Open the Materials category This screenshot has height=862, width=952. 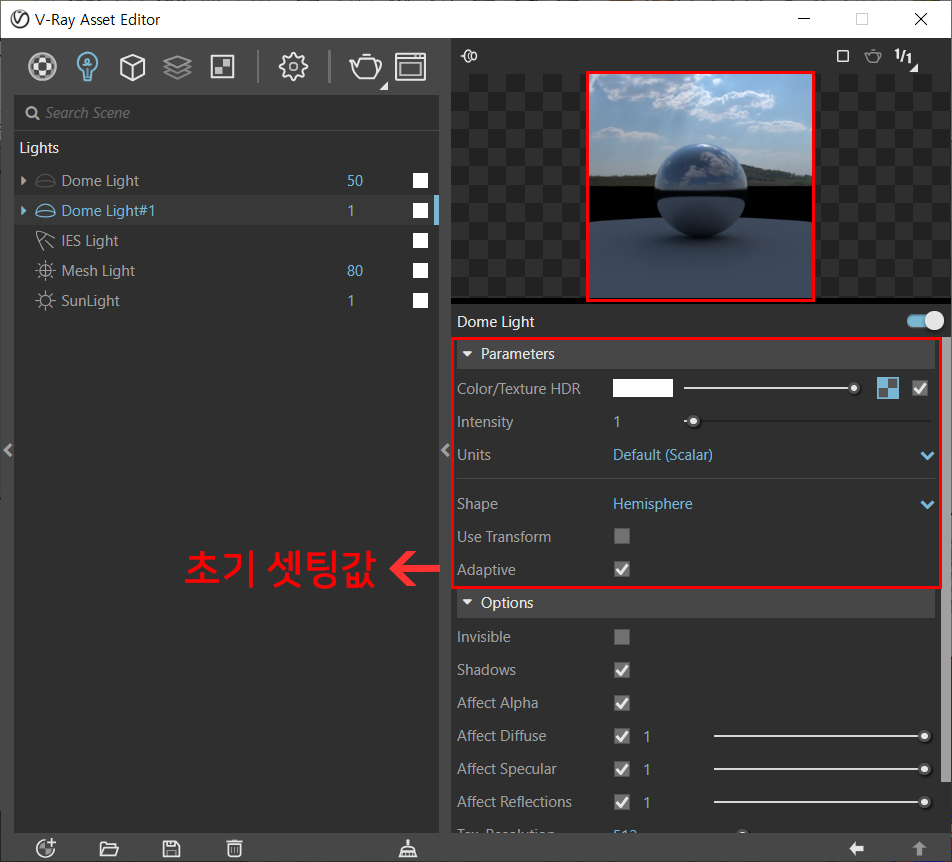[42, 67]
